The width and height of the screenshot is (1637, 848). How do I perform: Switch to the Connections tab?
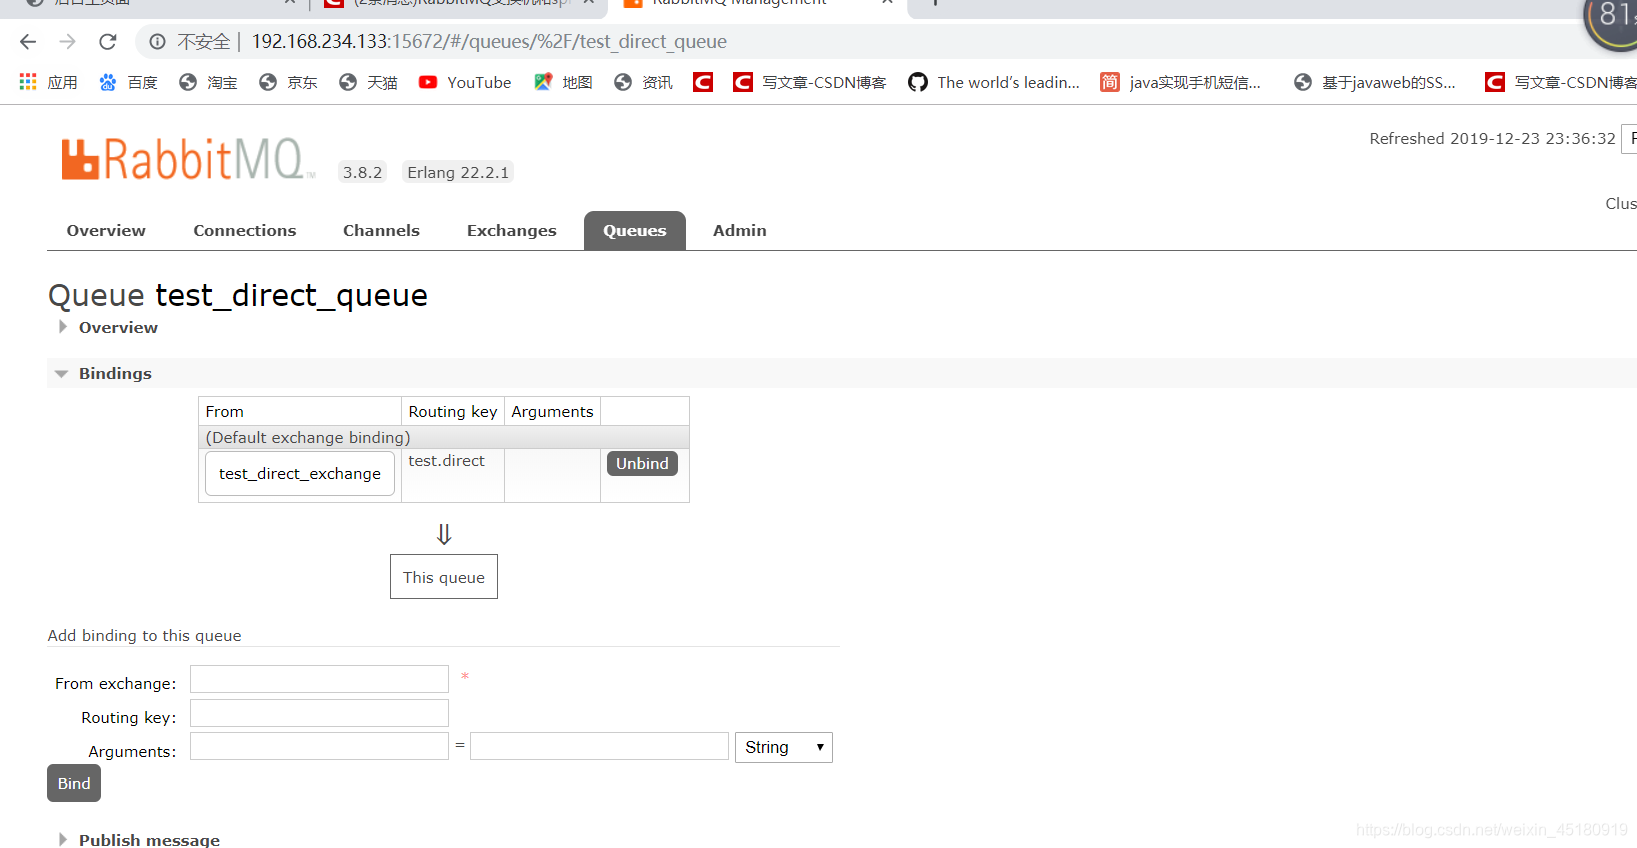pos(245,231)
